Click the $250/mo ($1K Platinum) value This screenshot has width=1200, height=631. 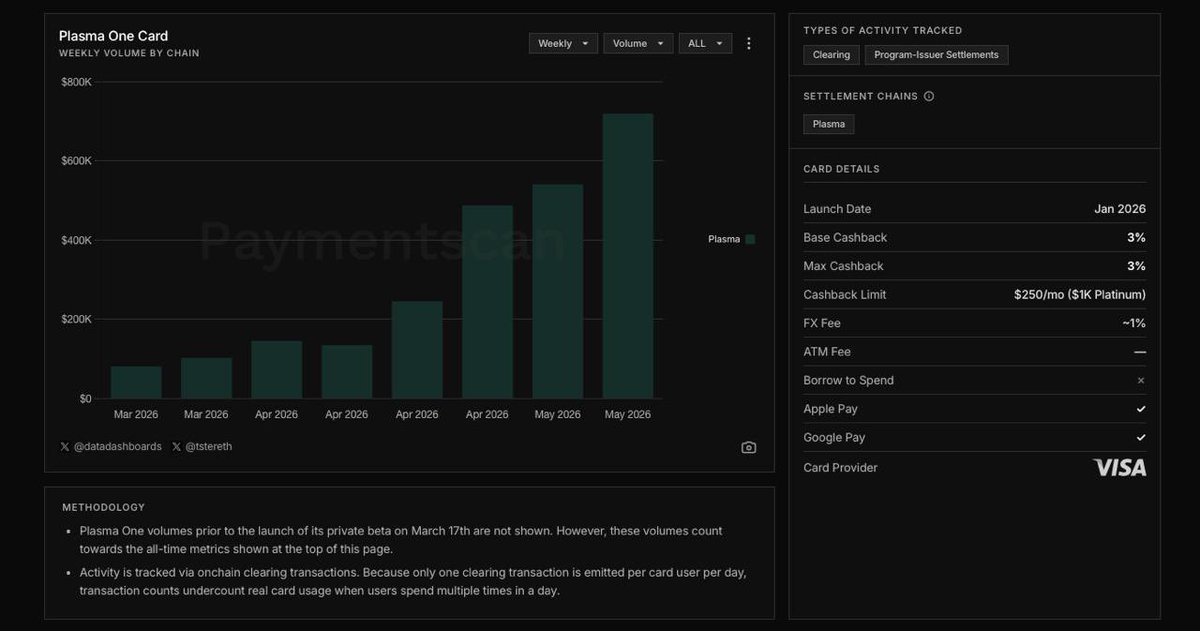pos(1080,294)
